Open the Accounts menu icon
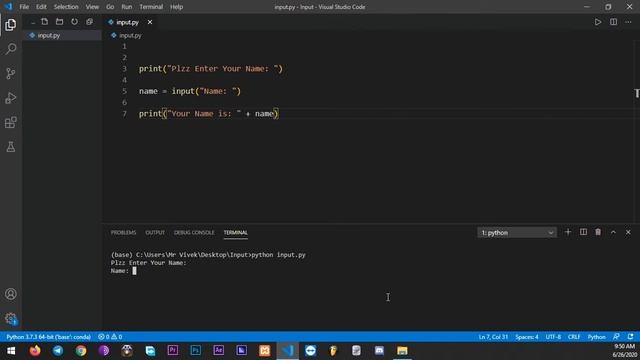The width and height of the screenshot is (640, 360). click(11, 294)
